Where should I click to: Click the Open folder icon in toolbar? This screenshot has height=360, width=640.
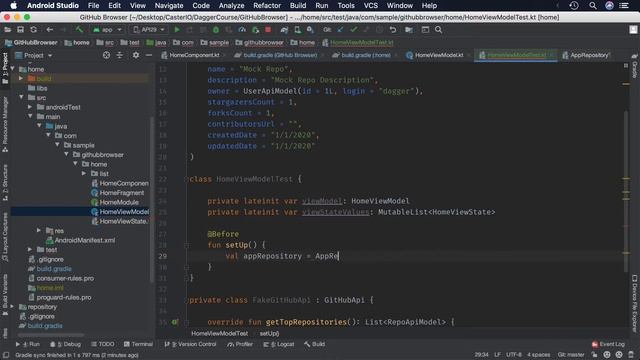[x=7, y=30]
